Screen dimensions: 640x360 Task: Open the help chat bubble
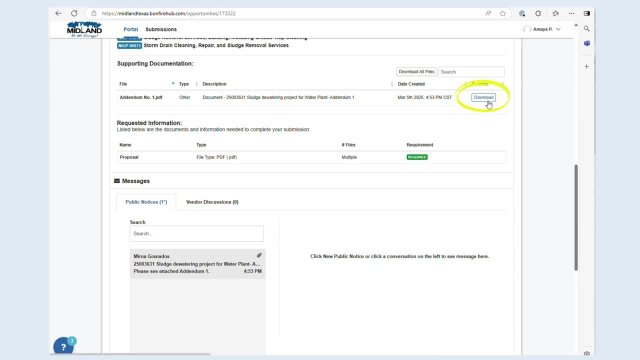coord(64,347)
